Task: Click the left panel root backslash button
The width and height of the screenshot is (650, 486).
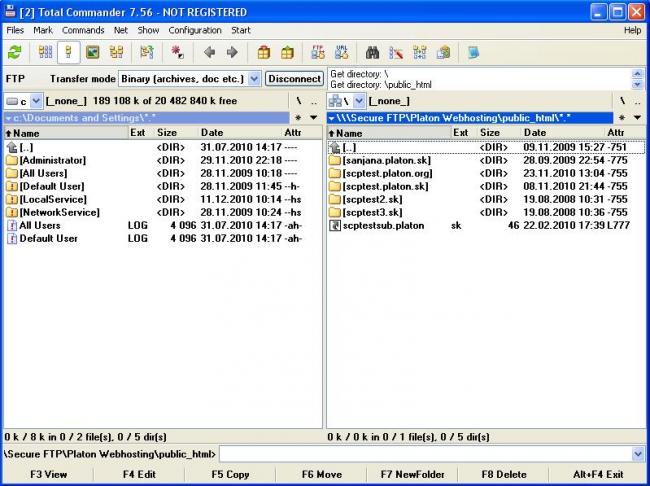Action: tap(299, 101)
